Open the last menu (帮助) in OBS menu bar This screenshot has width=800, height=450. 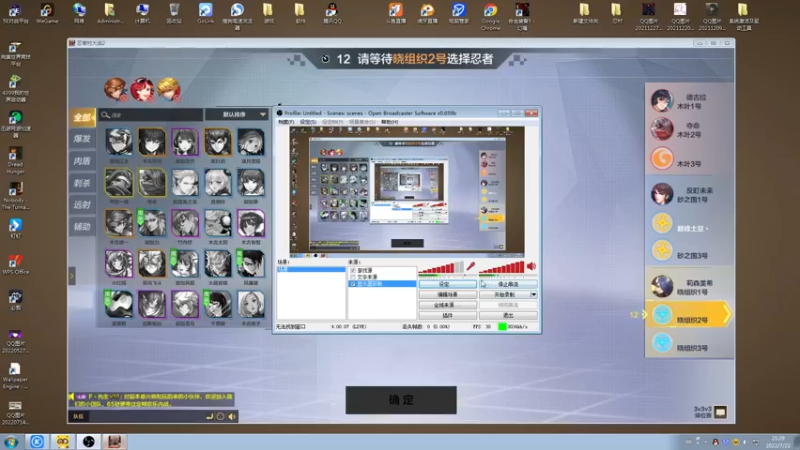[x=389, y=122]
